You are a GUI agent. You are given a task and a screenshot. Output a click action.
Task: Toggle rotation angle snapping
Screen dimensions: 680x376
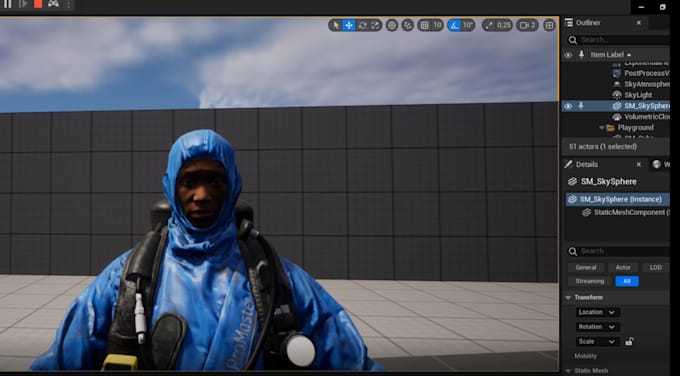454,25
